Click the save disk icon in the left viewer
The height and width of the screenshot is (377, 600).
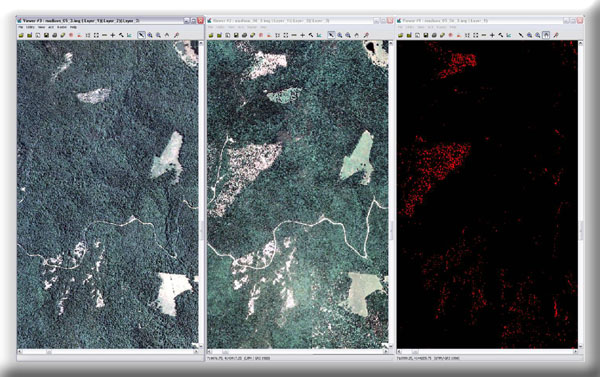pos(46,35)
